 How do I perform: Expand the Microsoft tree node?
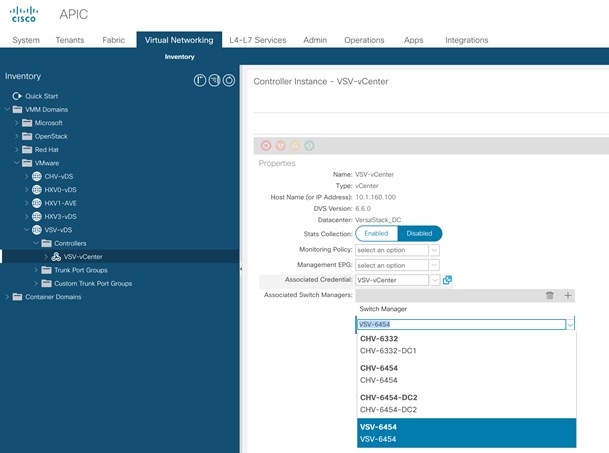coord(16,123)
